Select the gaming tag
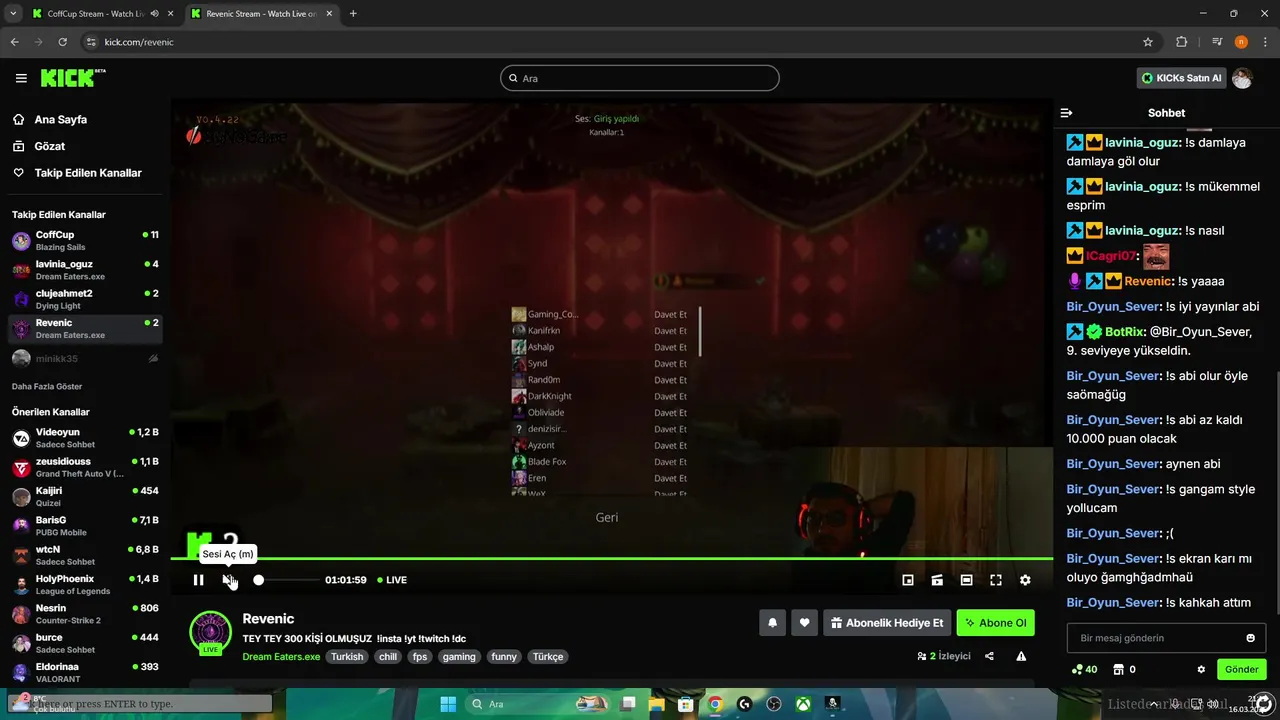This screenshot has height=720, width=1280. click(460, 657)
